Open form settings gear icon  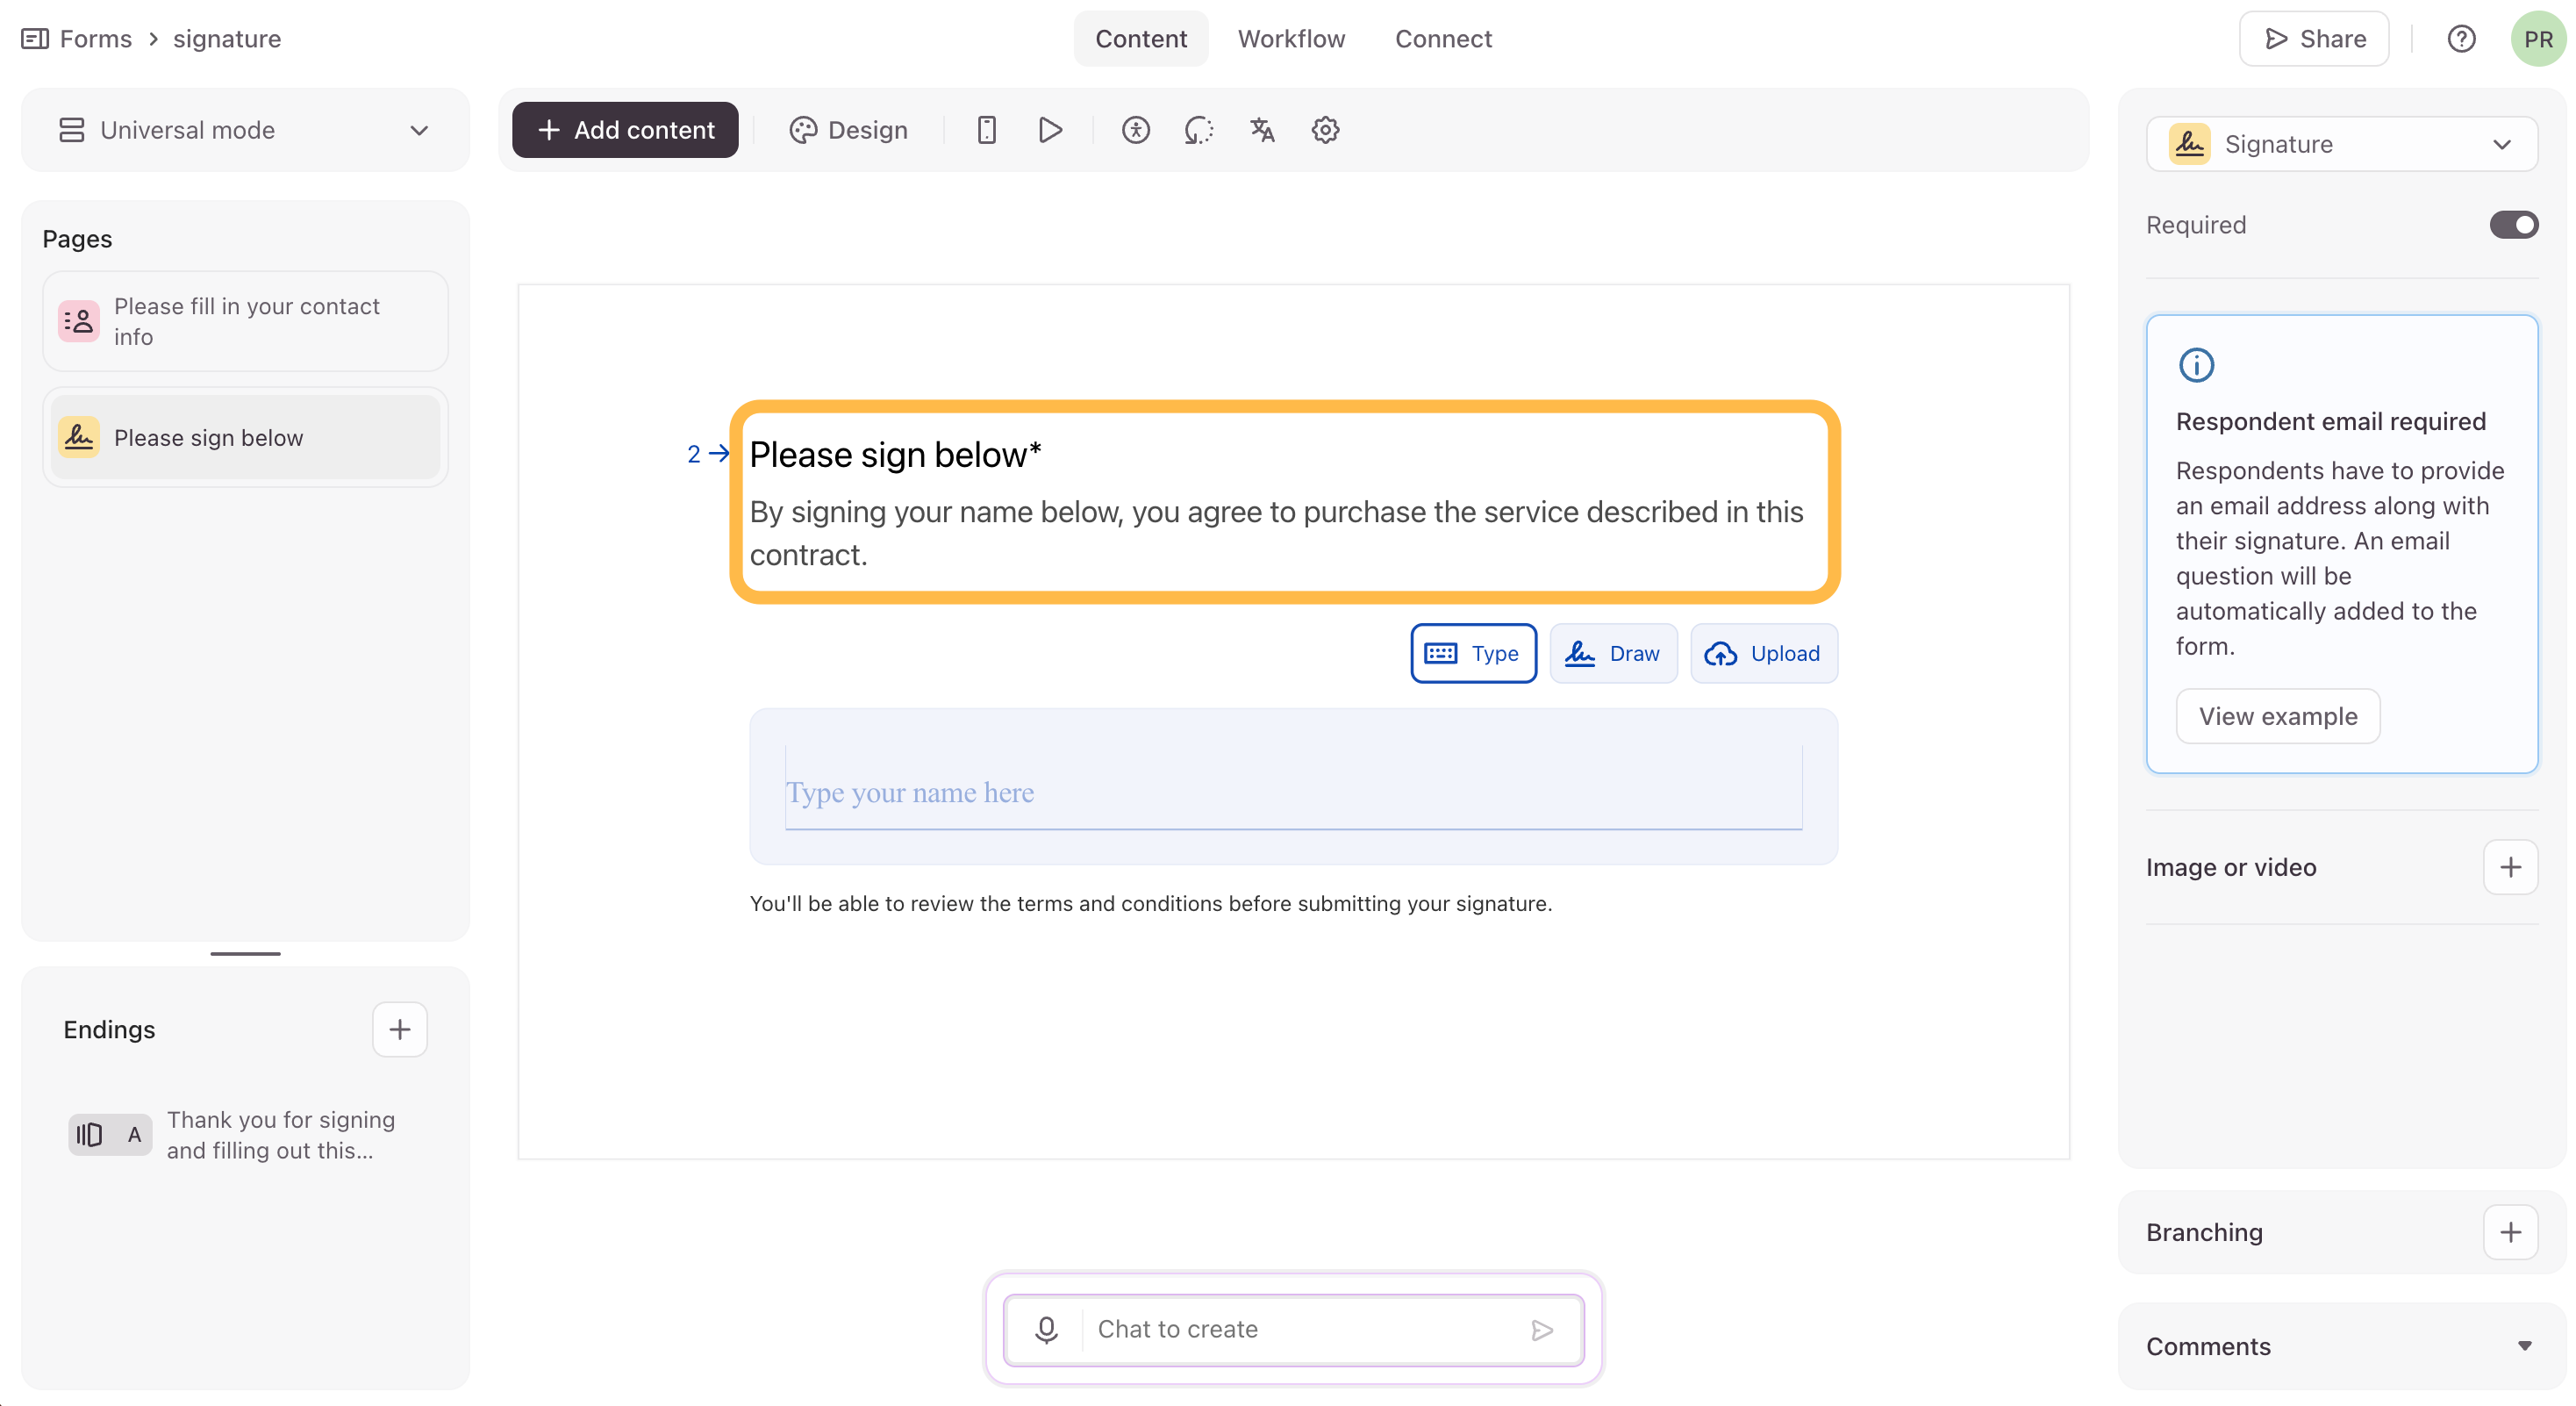pos(1325,130)
